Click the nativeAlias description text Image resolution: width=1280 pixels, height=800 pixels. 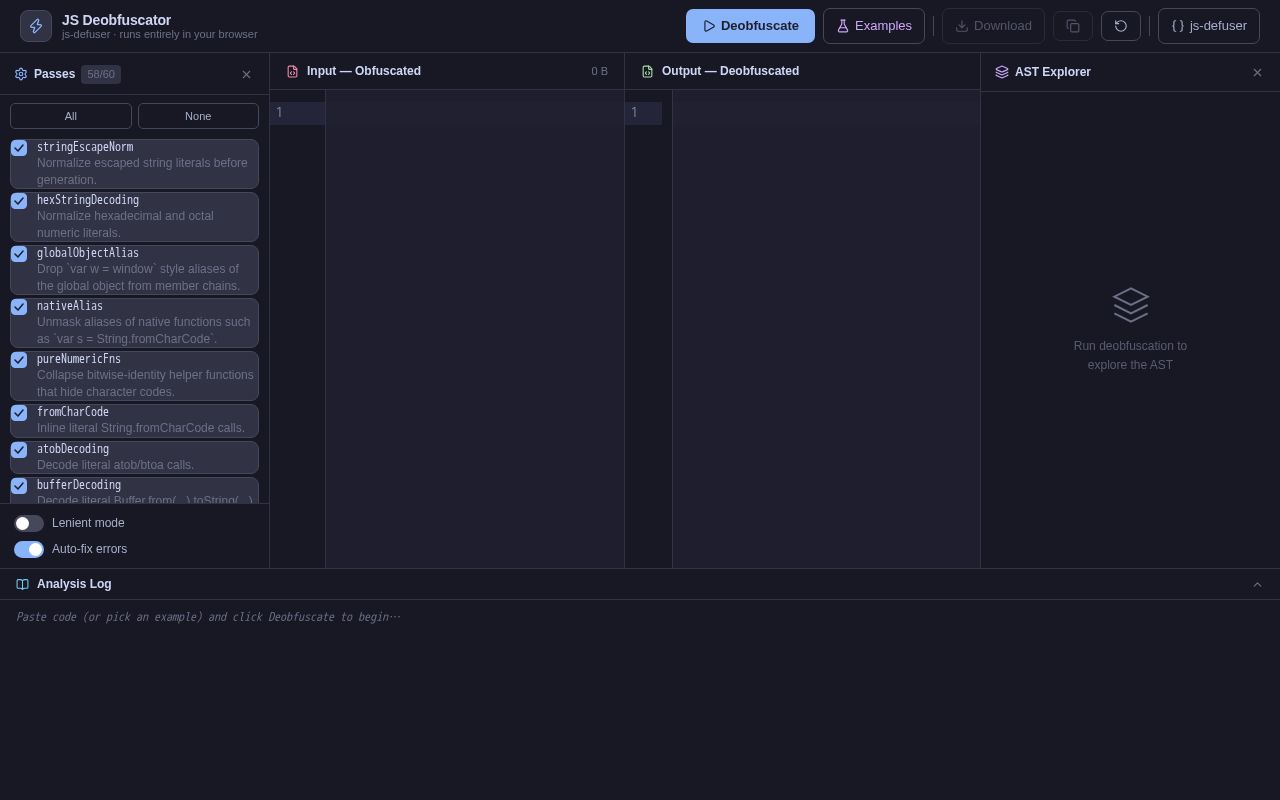click(x=144, y=330)
